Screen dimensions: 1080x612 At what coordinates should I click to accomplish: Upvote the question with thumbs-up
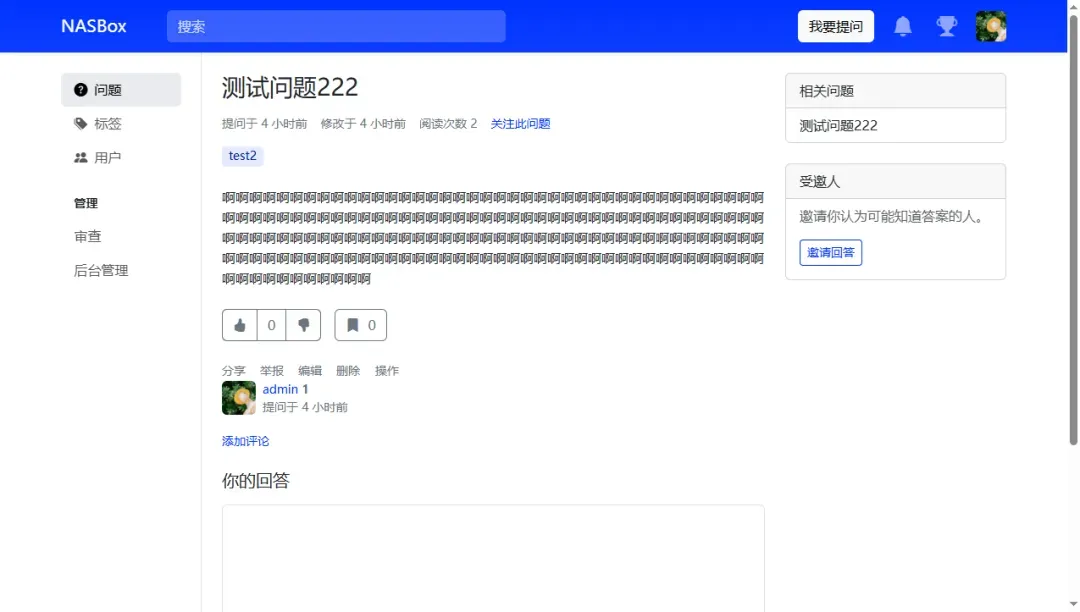[240, 325]
